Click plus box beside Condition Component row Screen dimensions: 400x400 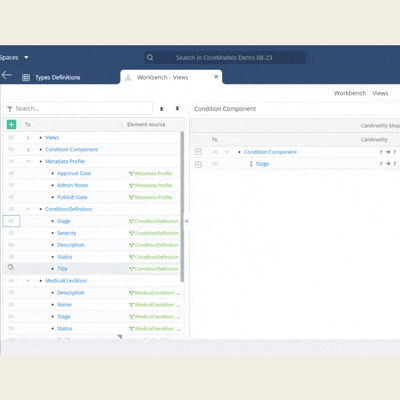198,152
